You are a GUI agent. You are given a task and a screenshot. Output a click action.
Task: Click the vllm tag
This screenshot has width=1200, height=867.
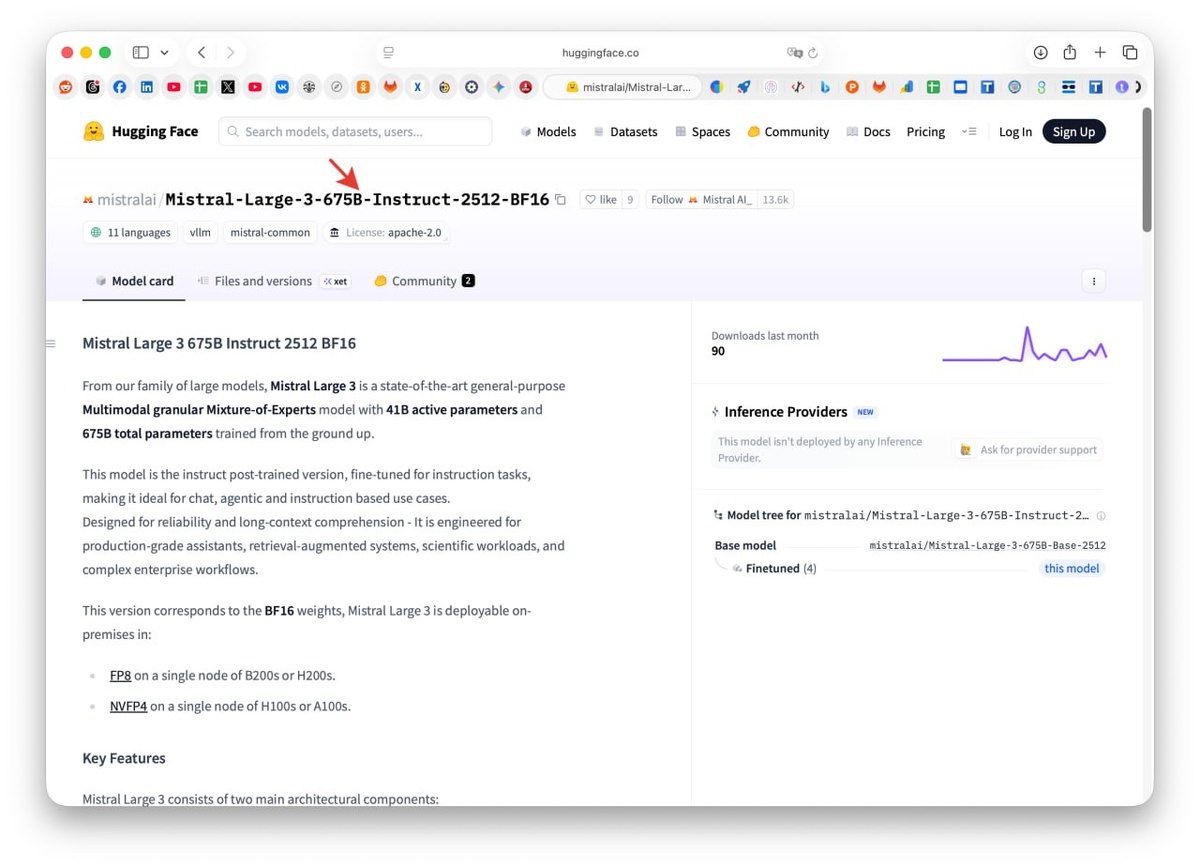click(200, 232)
